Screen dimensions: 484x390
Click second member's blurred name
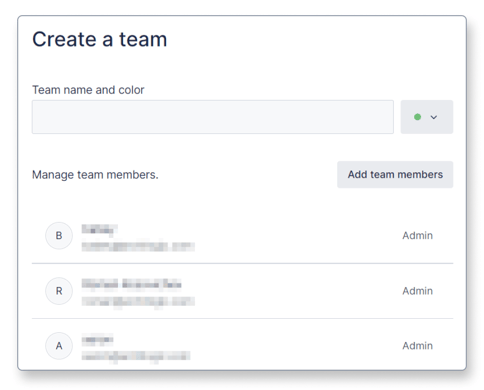coord(132,284)
